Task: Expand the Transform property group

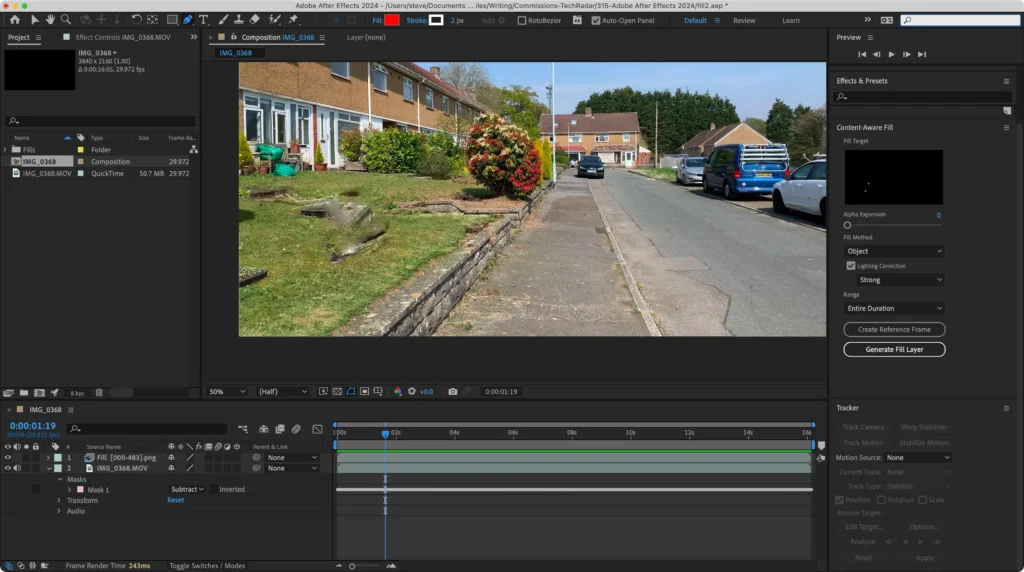Action: coord(59,500)
